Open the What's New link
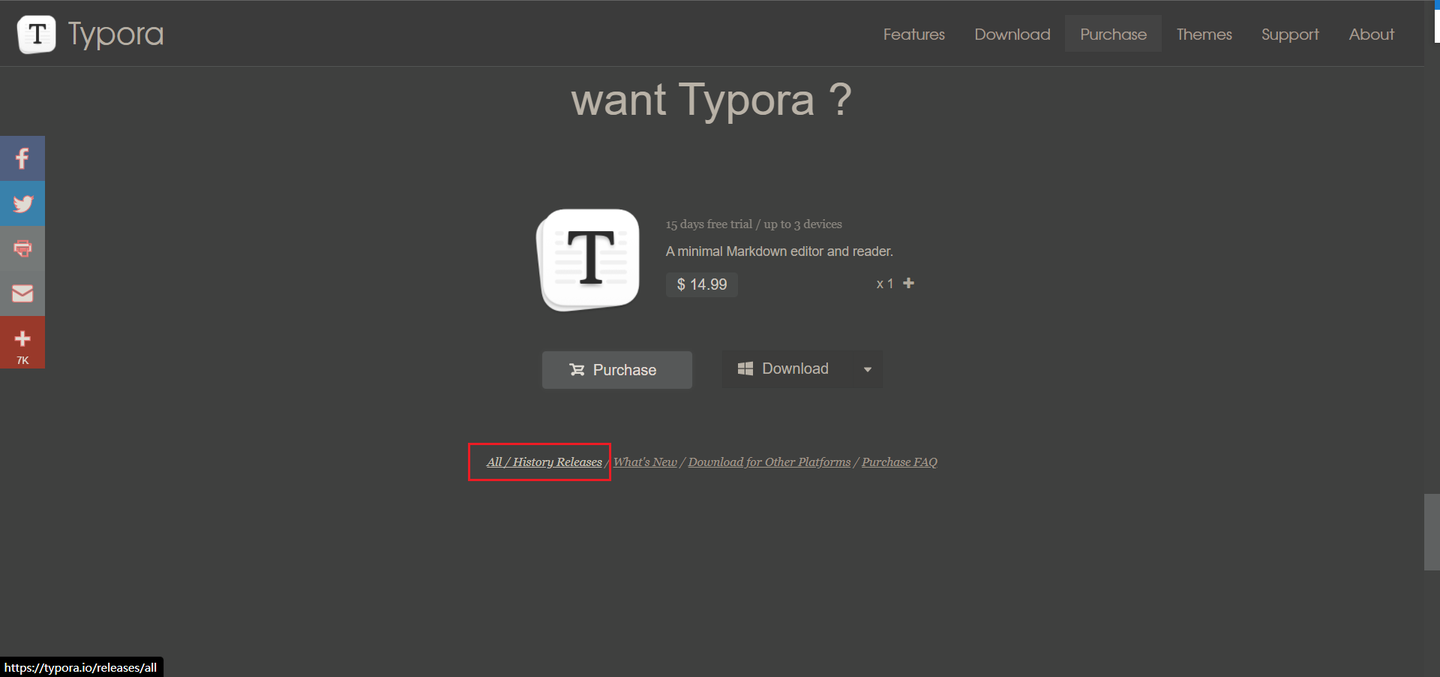This screenshot has width=1440, height=677. (645, 462)
